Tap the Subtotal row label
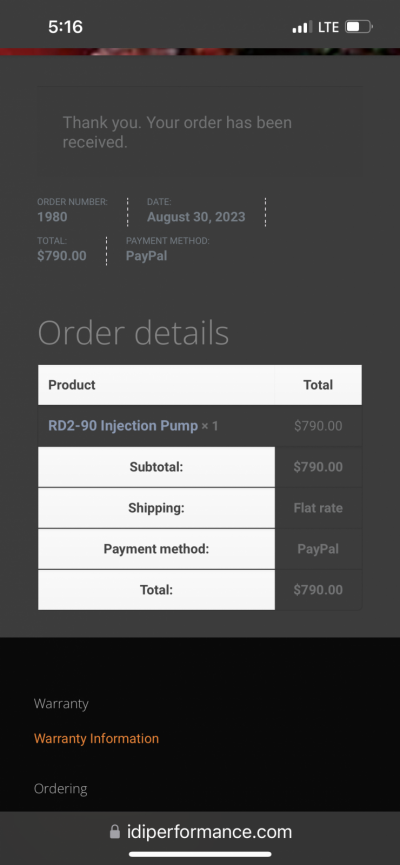400x865 pixels. (156, 467)
